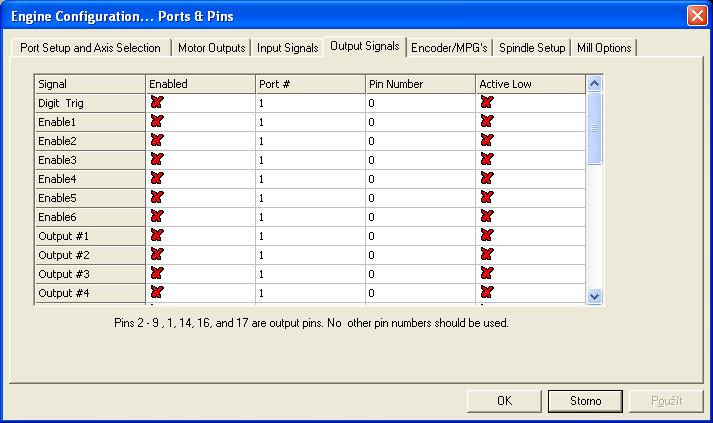The width and height of the screenshot is (713, 423).
Task: Toggle Enabled red X for Digit Trig
Action: [x=156, y=103]
